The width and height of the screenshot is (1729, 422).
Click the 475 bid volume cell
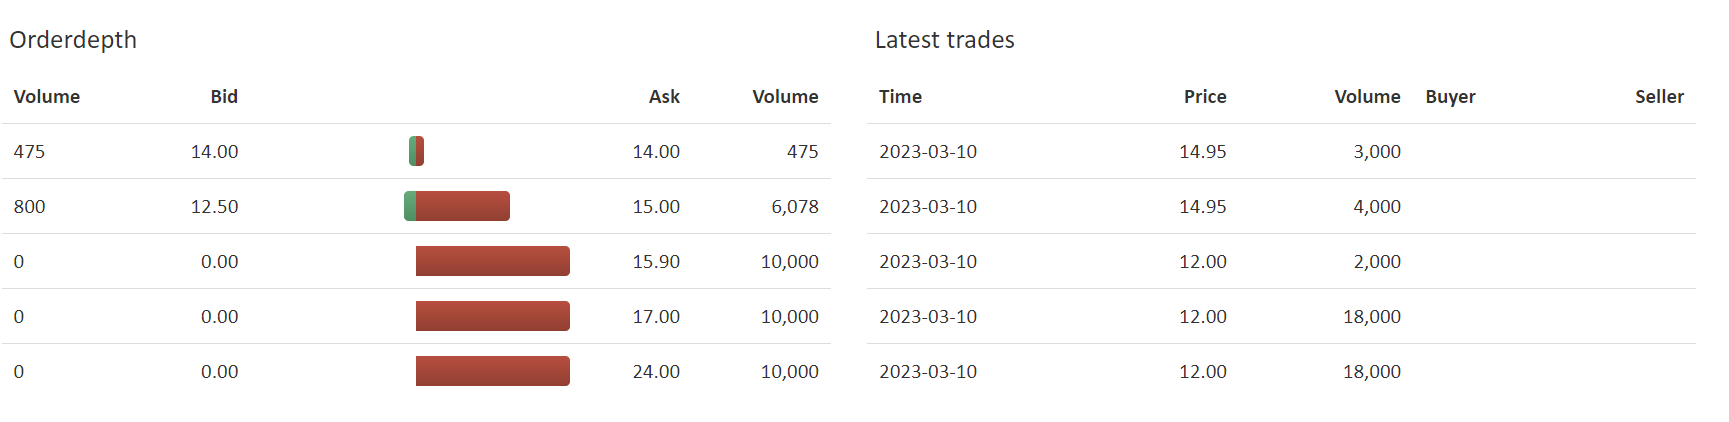point(29,152)
